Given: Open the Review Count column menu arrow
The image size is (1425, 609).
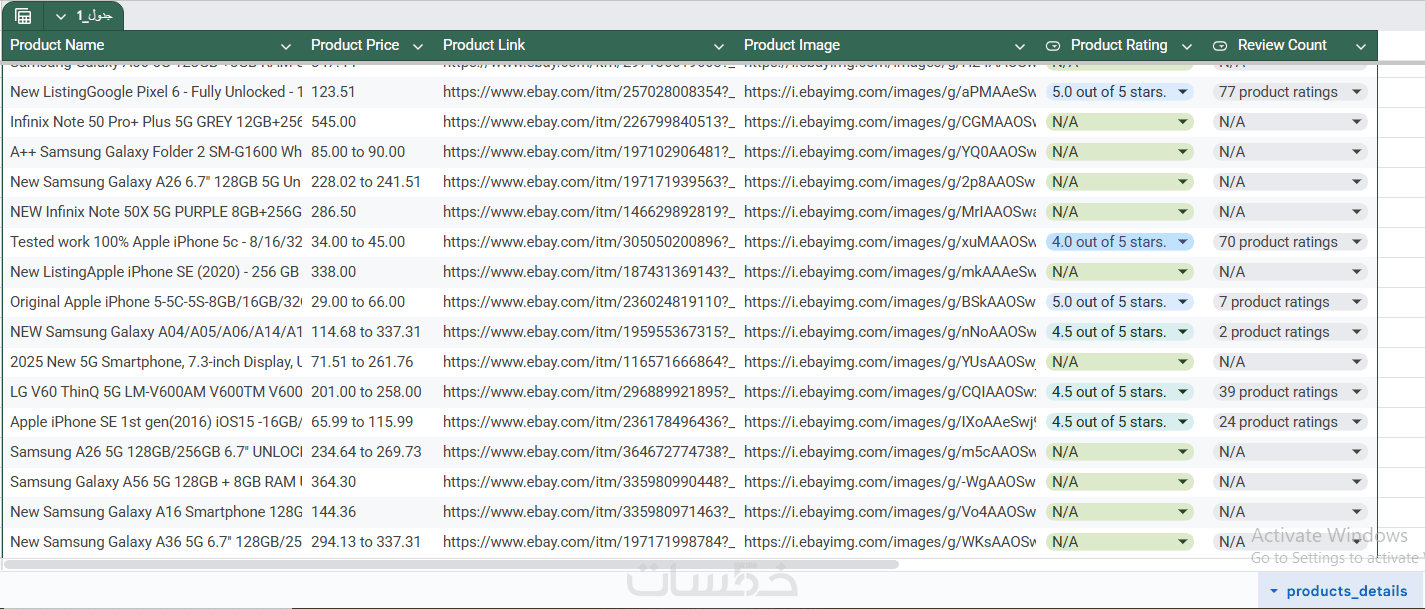Looking at the screenshot, I should [x=1361, y=46].
